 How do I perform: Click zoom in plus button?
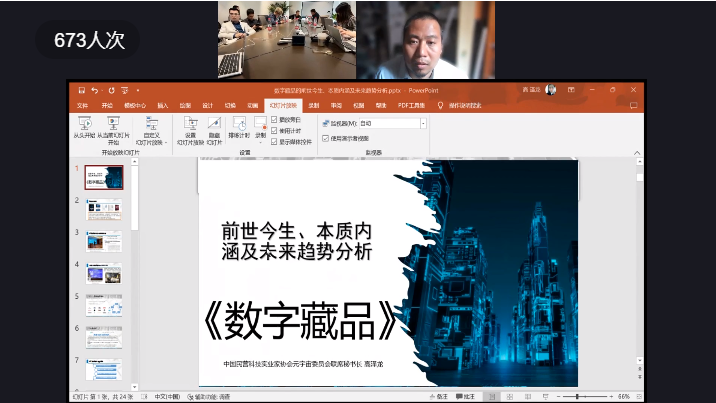point(611,397)
